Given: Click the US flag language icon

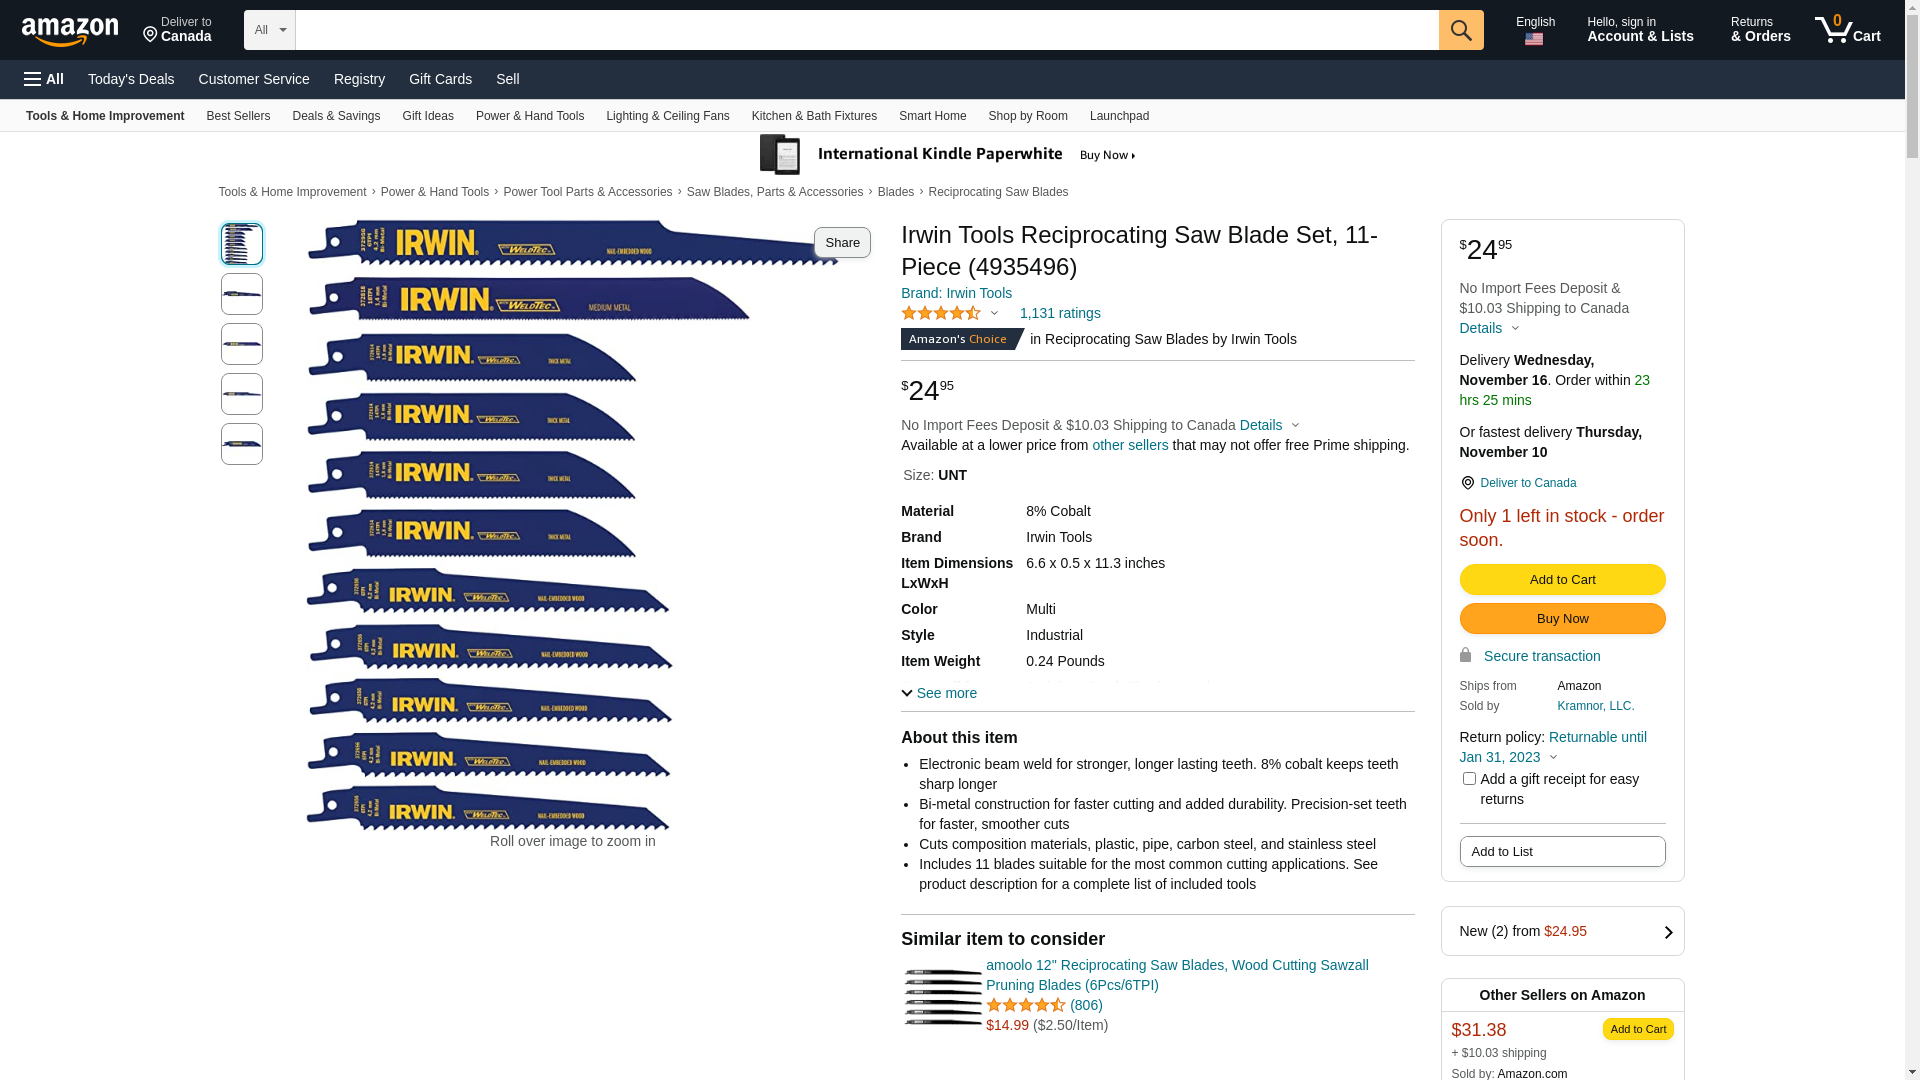Looking at the screenshot, I should tap(1534, 39).
